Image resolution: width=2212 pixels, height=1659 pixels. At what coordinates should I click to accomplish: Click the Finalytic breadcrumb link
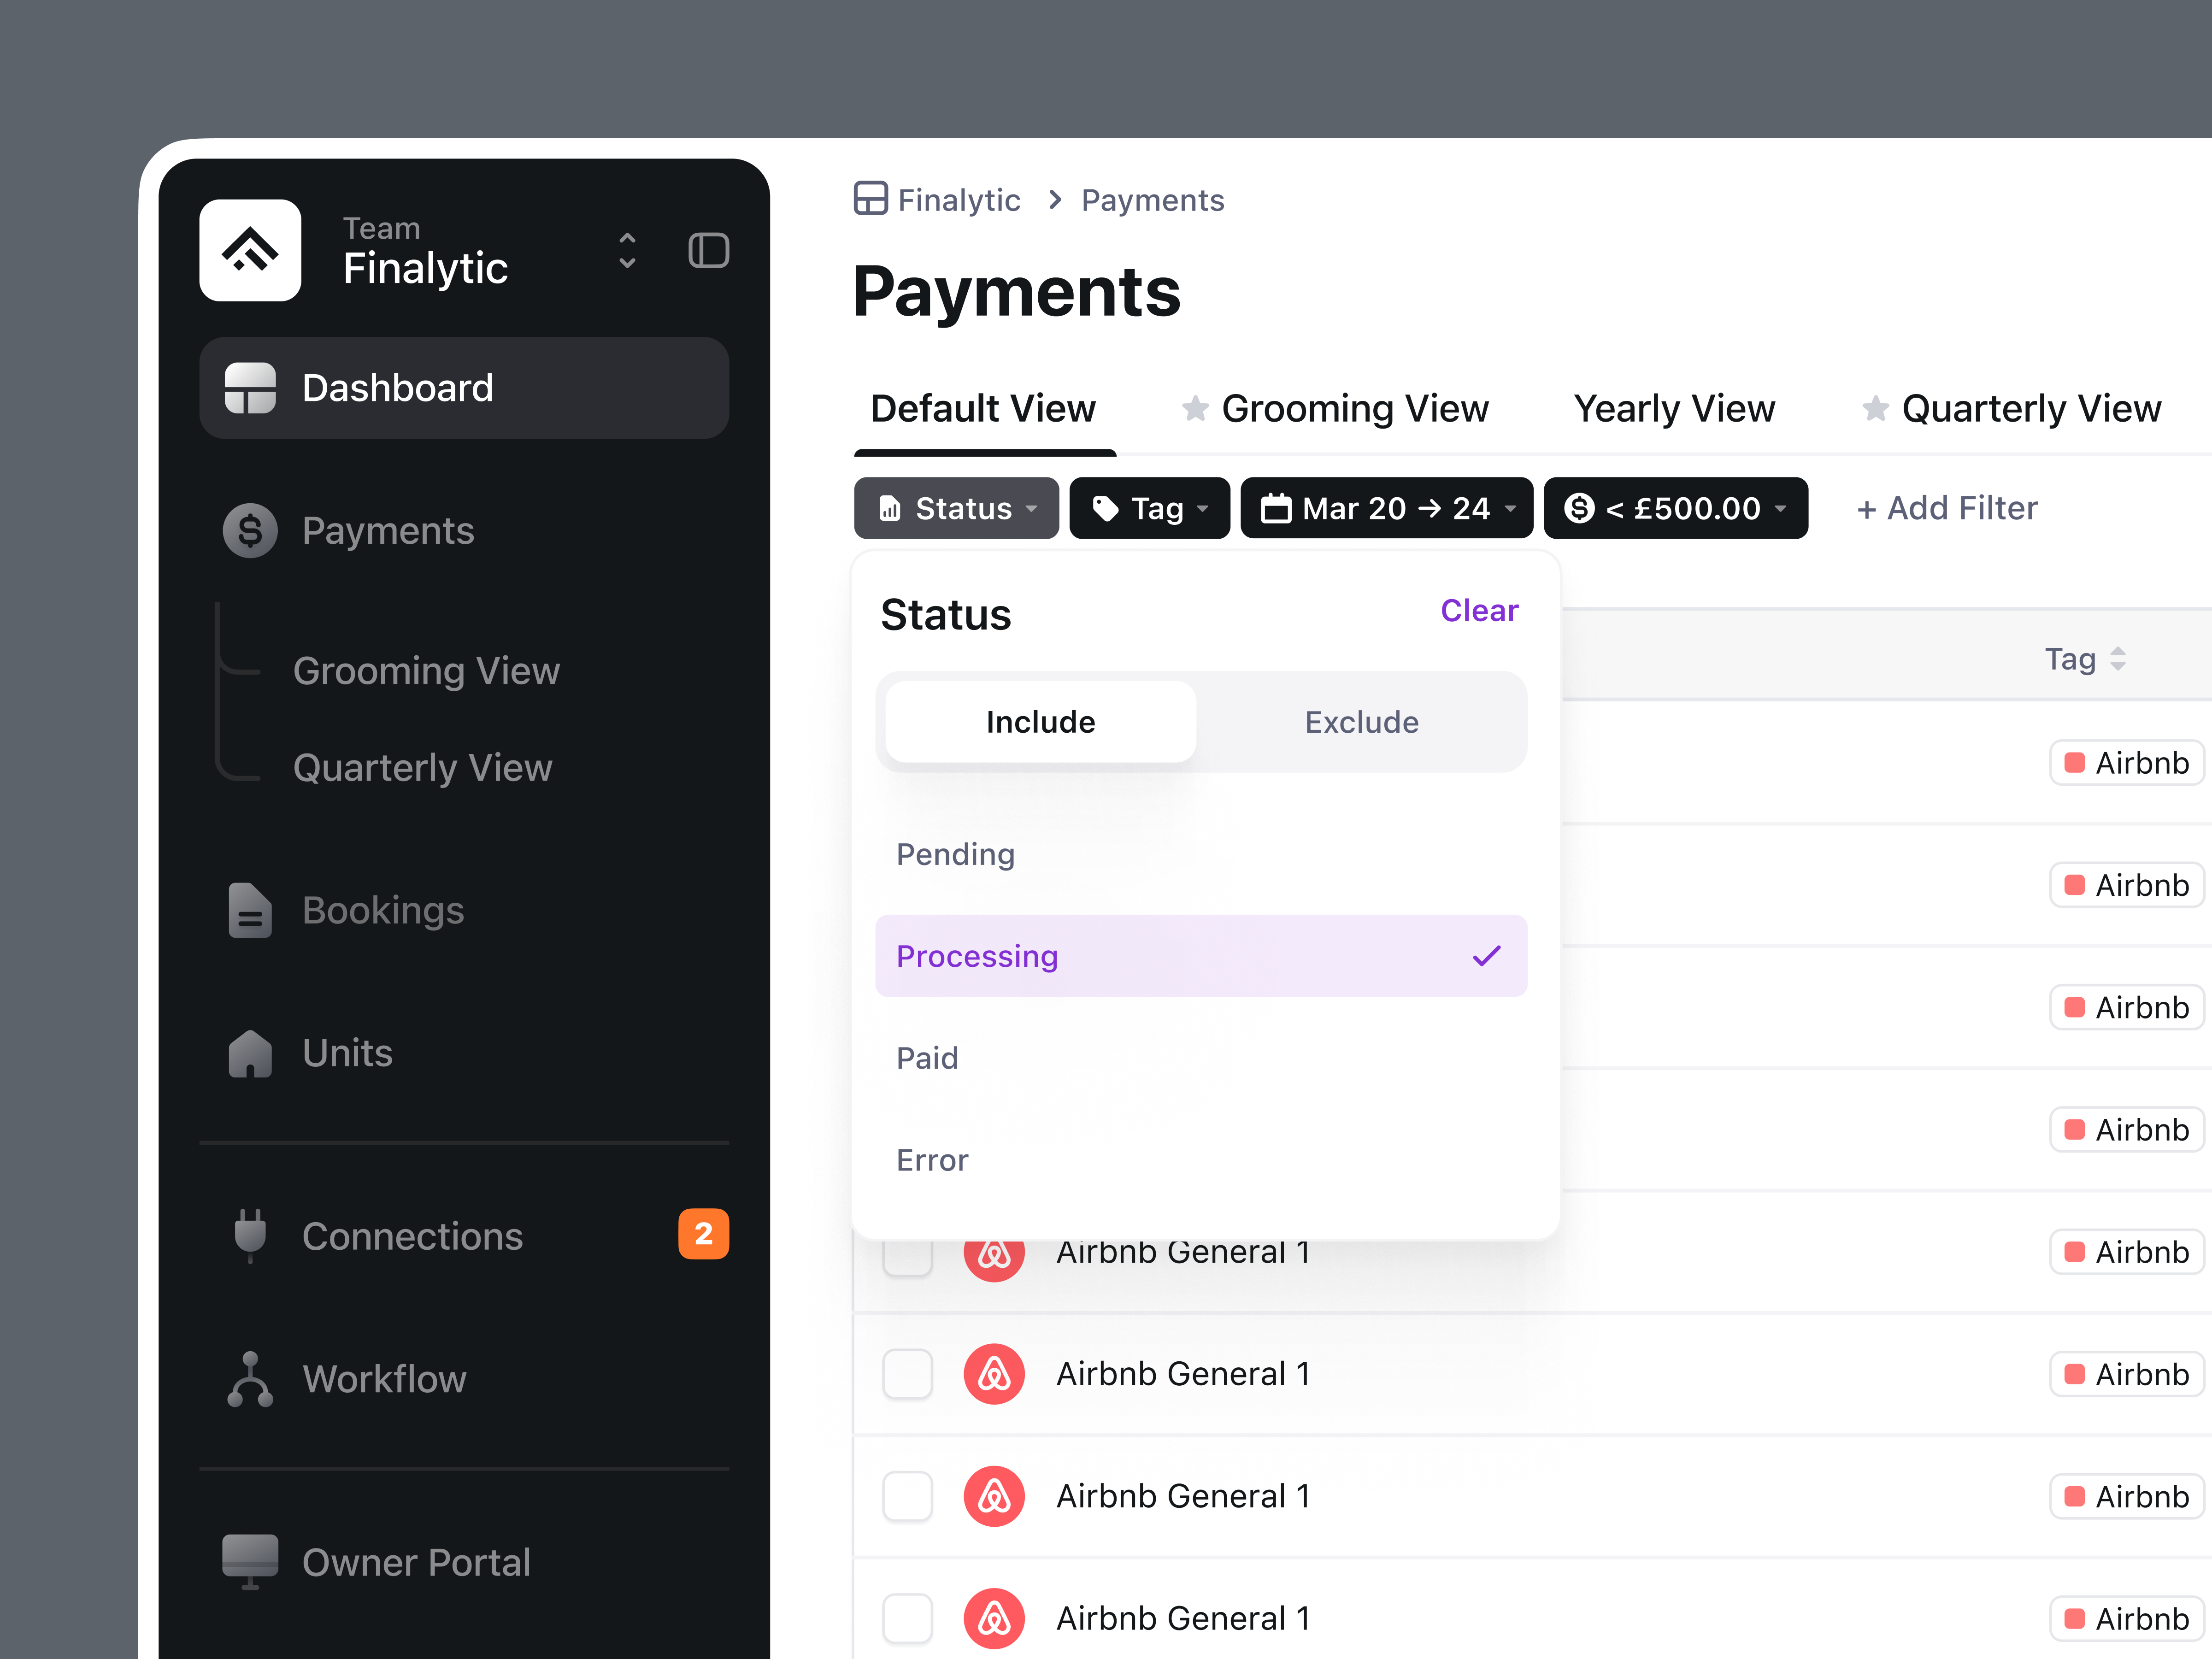tap(958, 200)
